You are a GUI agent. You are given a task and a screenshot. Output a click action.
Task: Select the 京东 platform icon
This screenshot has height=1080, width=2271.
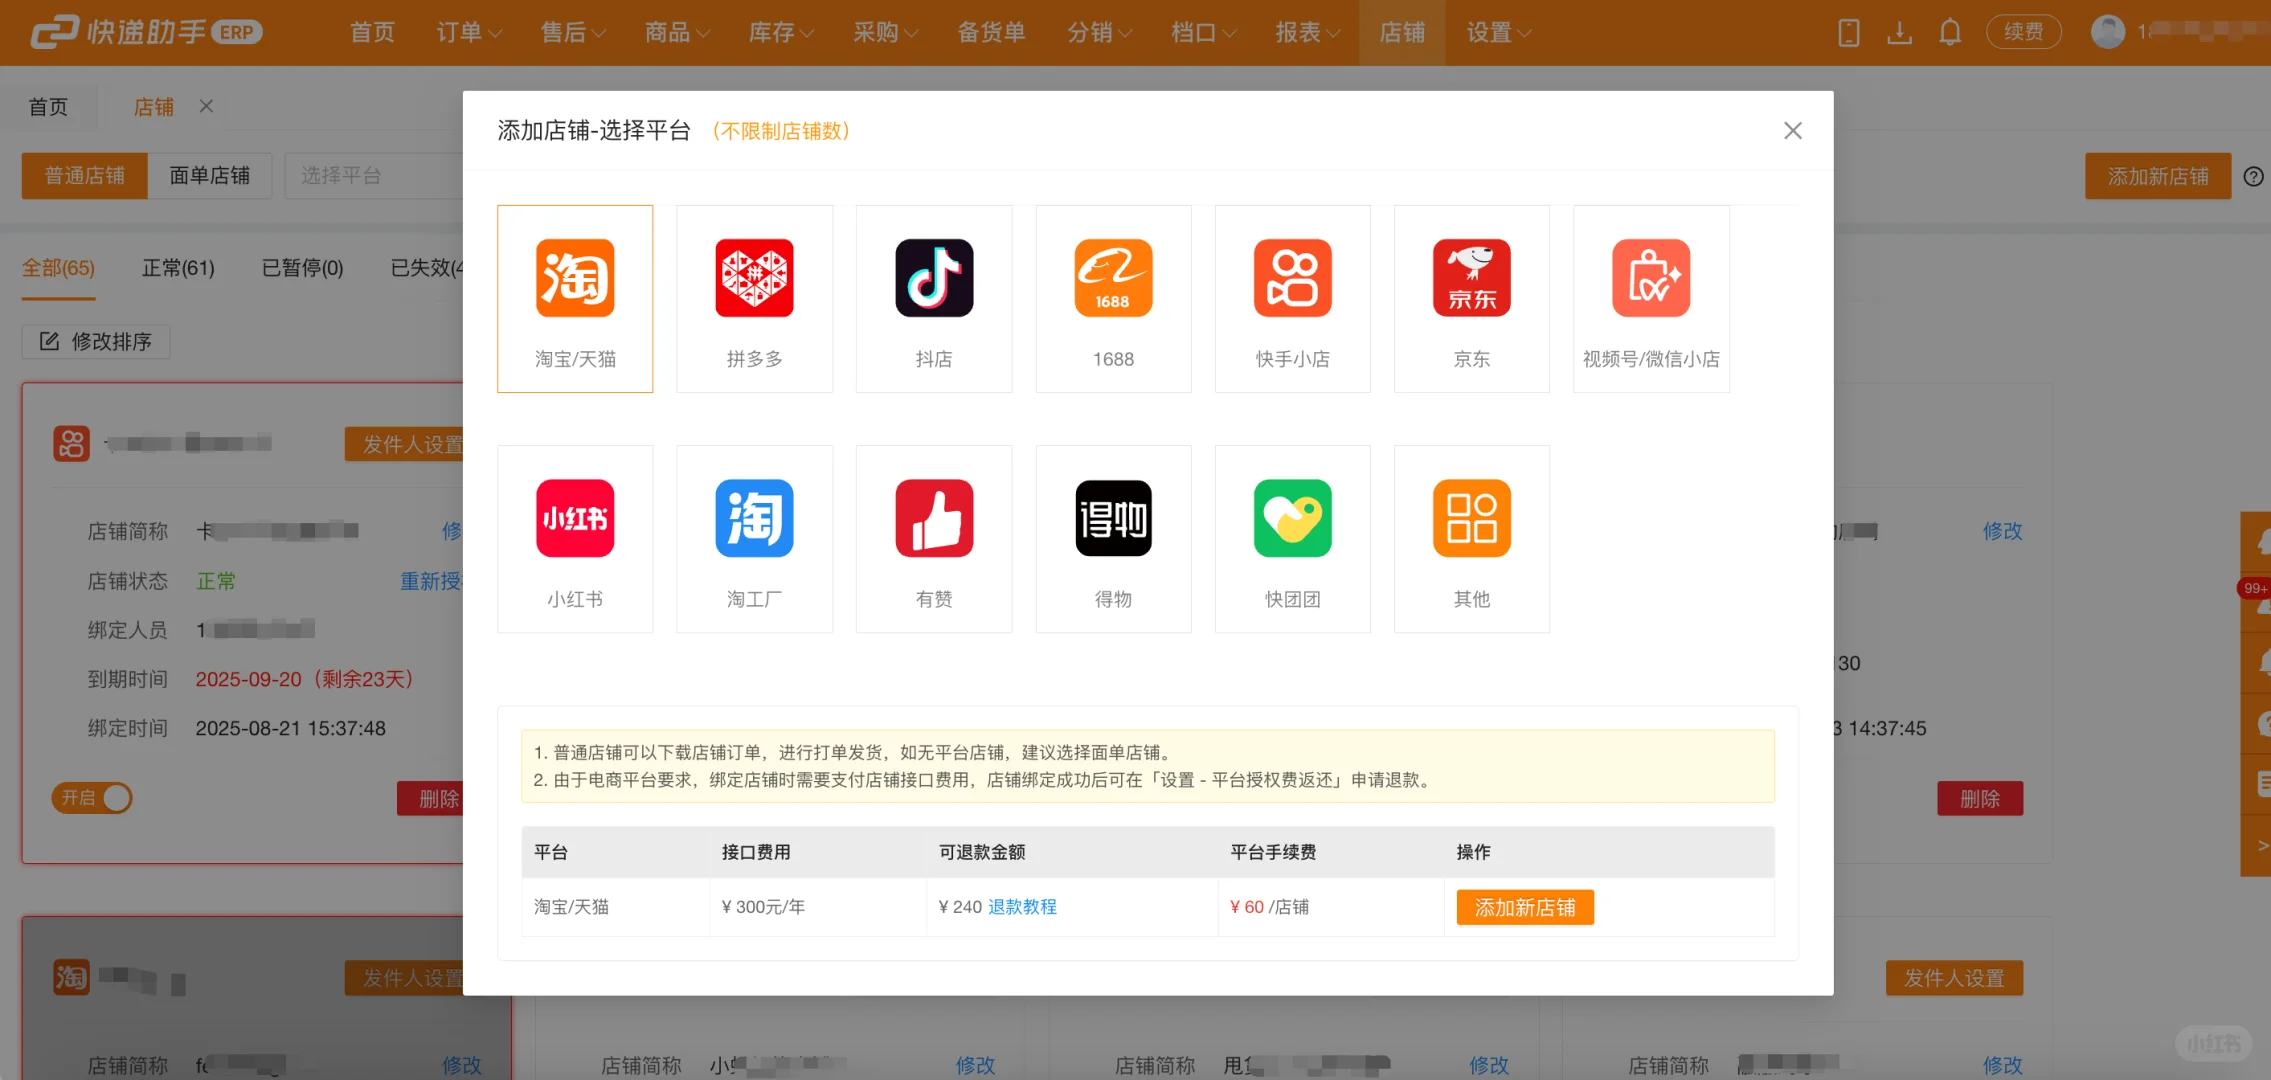[x=1471, y=298]
